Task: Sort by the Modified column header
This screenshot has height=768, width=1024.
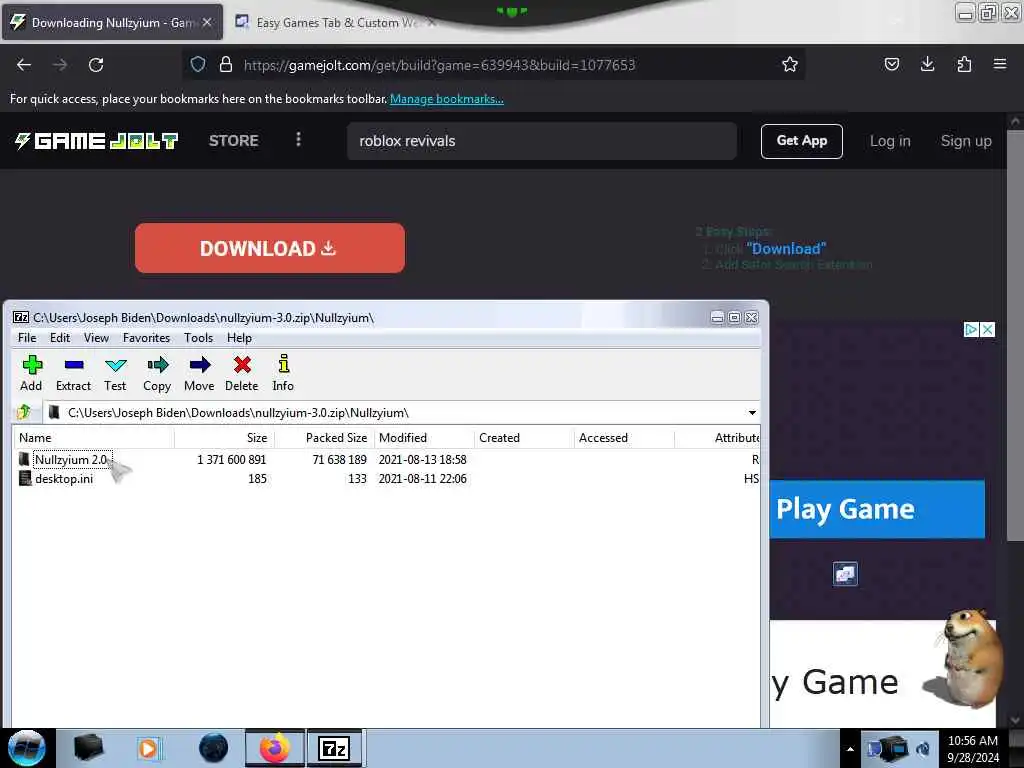Action: [424, 438]
